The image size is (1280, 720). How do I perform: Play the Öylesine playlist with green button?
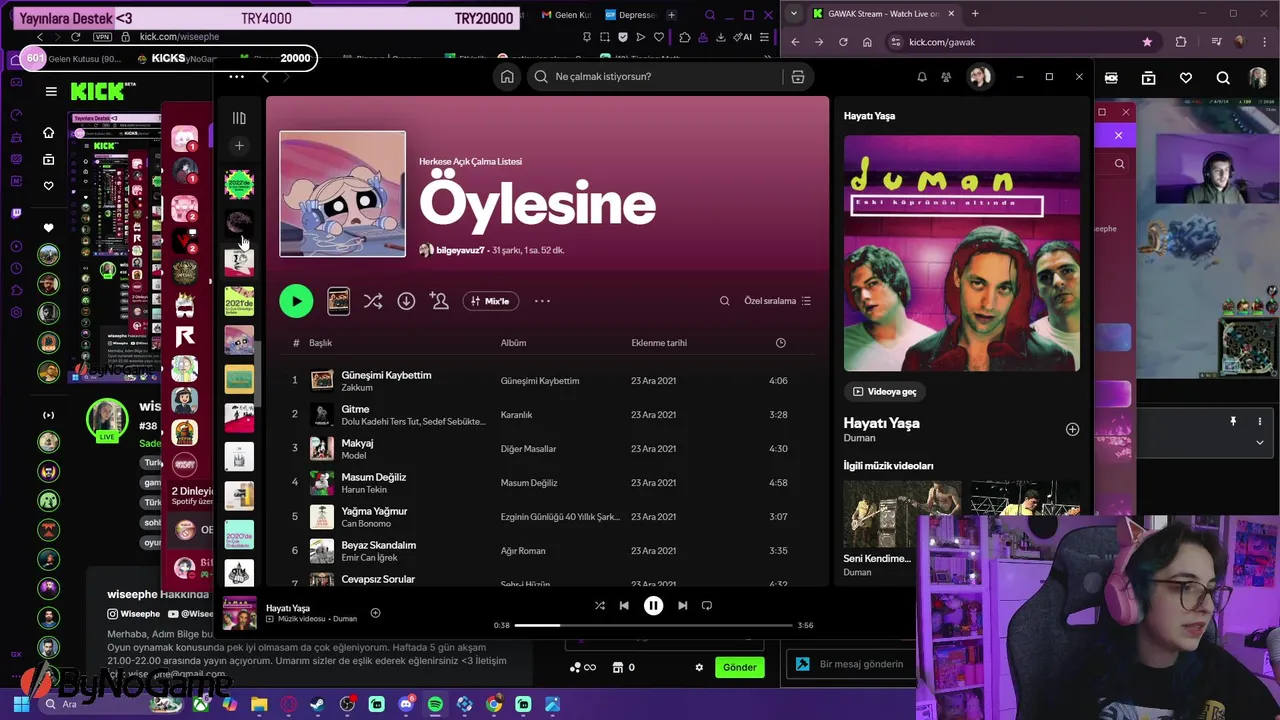pos(296,301)
